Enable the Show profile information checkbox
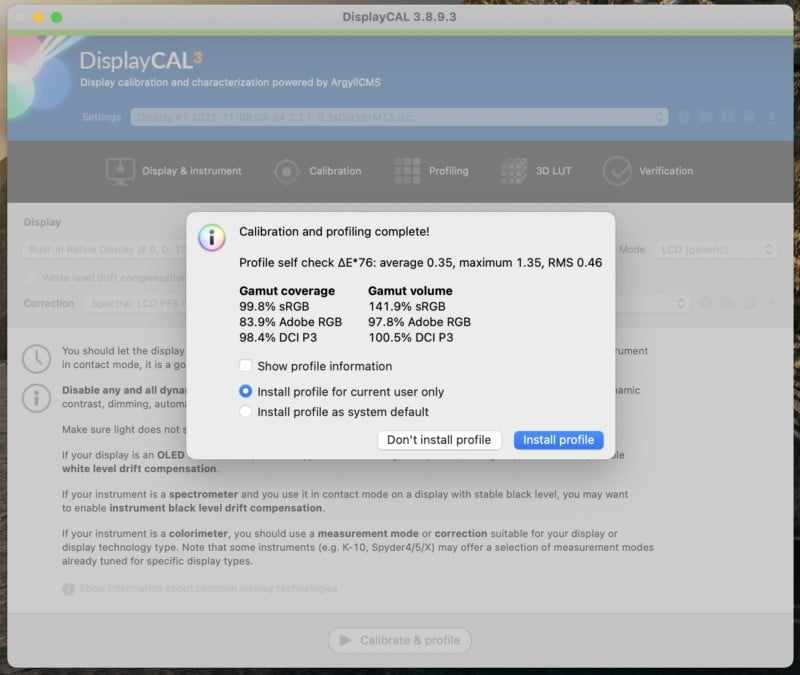 (x=246, y=367)
